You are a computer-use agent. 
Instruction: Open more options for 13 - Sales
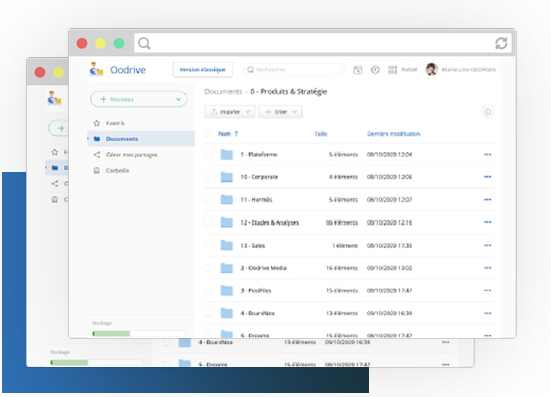(x=487, y=245)
